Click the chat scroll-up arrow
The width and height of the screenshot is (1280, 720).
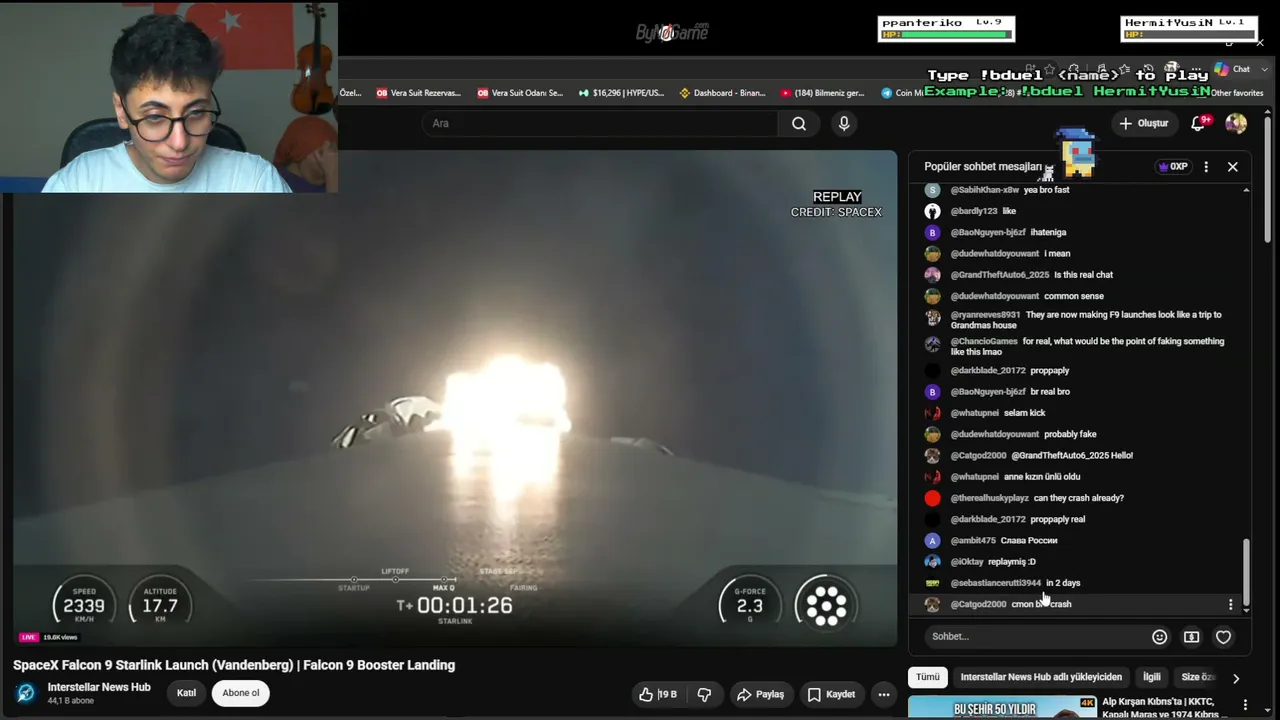1246,190
